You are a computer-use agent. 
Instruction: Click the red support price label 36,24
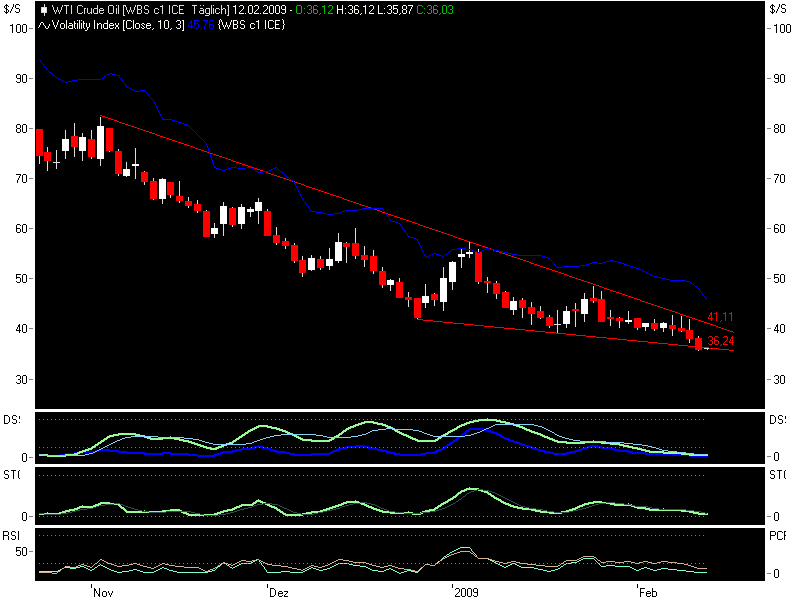click(x=720, y=341)
